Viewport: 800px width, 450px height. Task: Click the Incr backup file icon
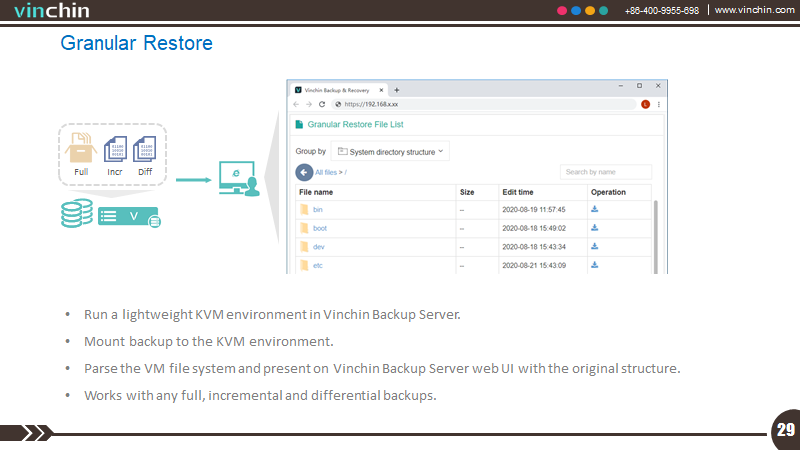coord(115,149)
